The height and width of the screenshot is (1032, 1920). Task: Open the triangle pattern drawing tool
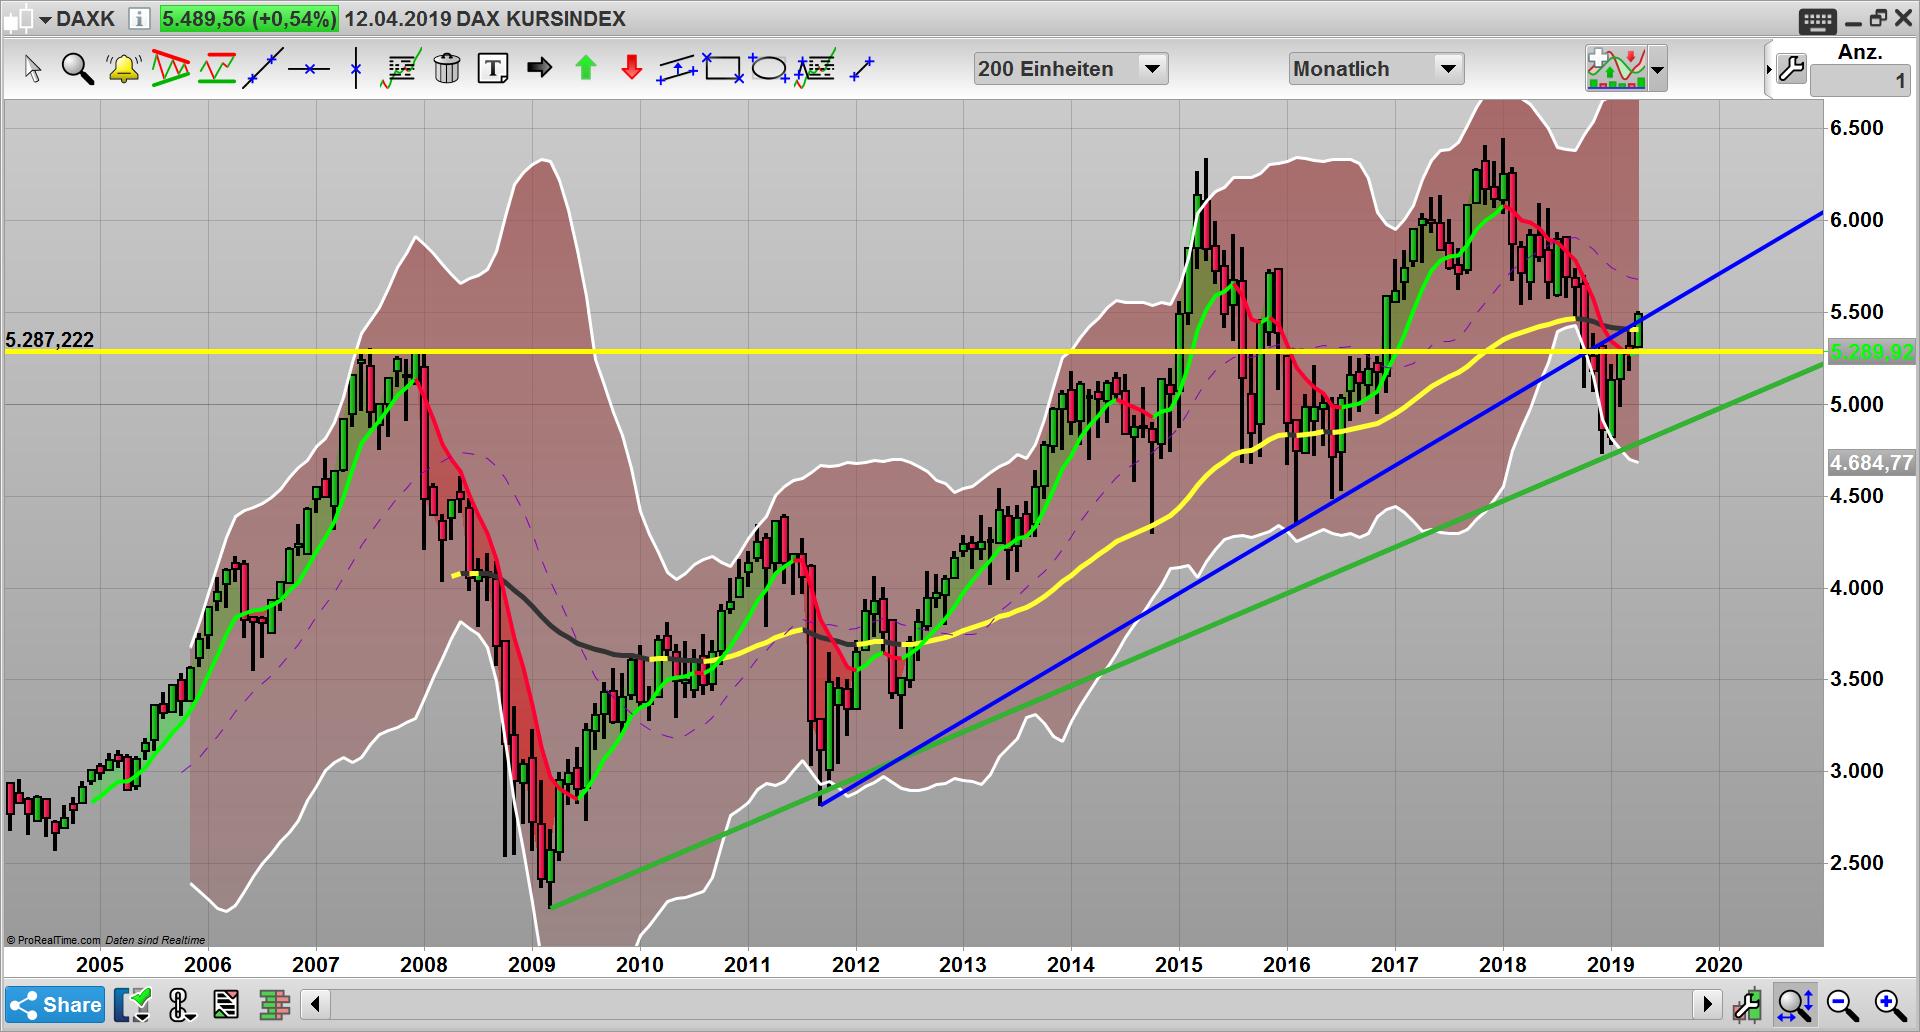pos(171,69)
